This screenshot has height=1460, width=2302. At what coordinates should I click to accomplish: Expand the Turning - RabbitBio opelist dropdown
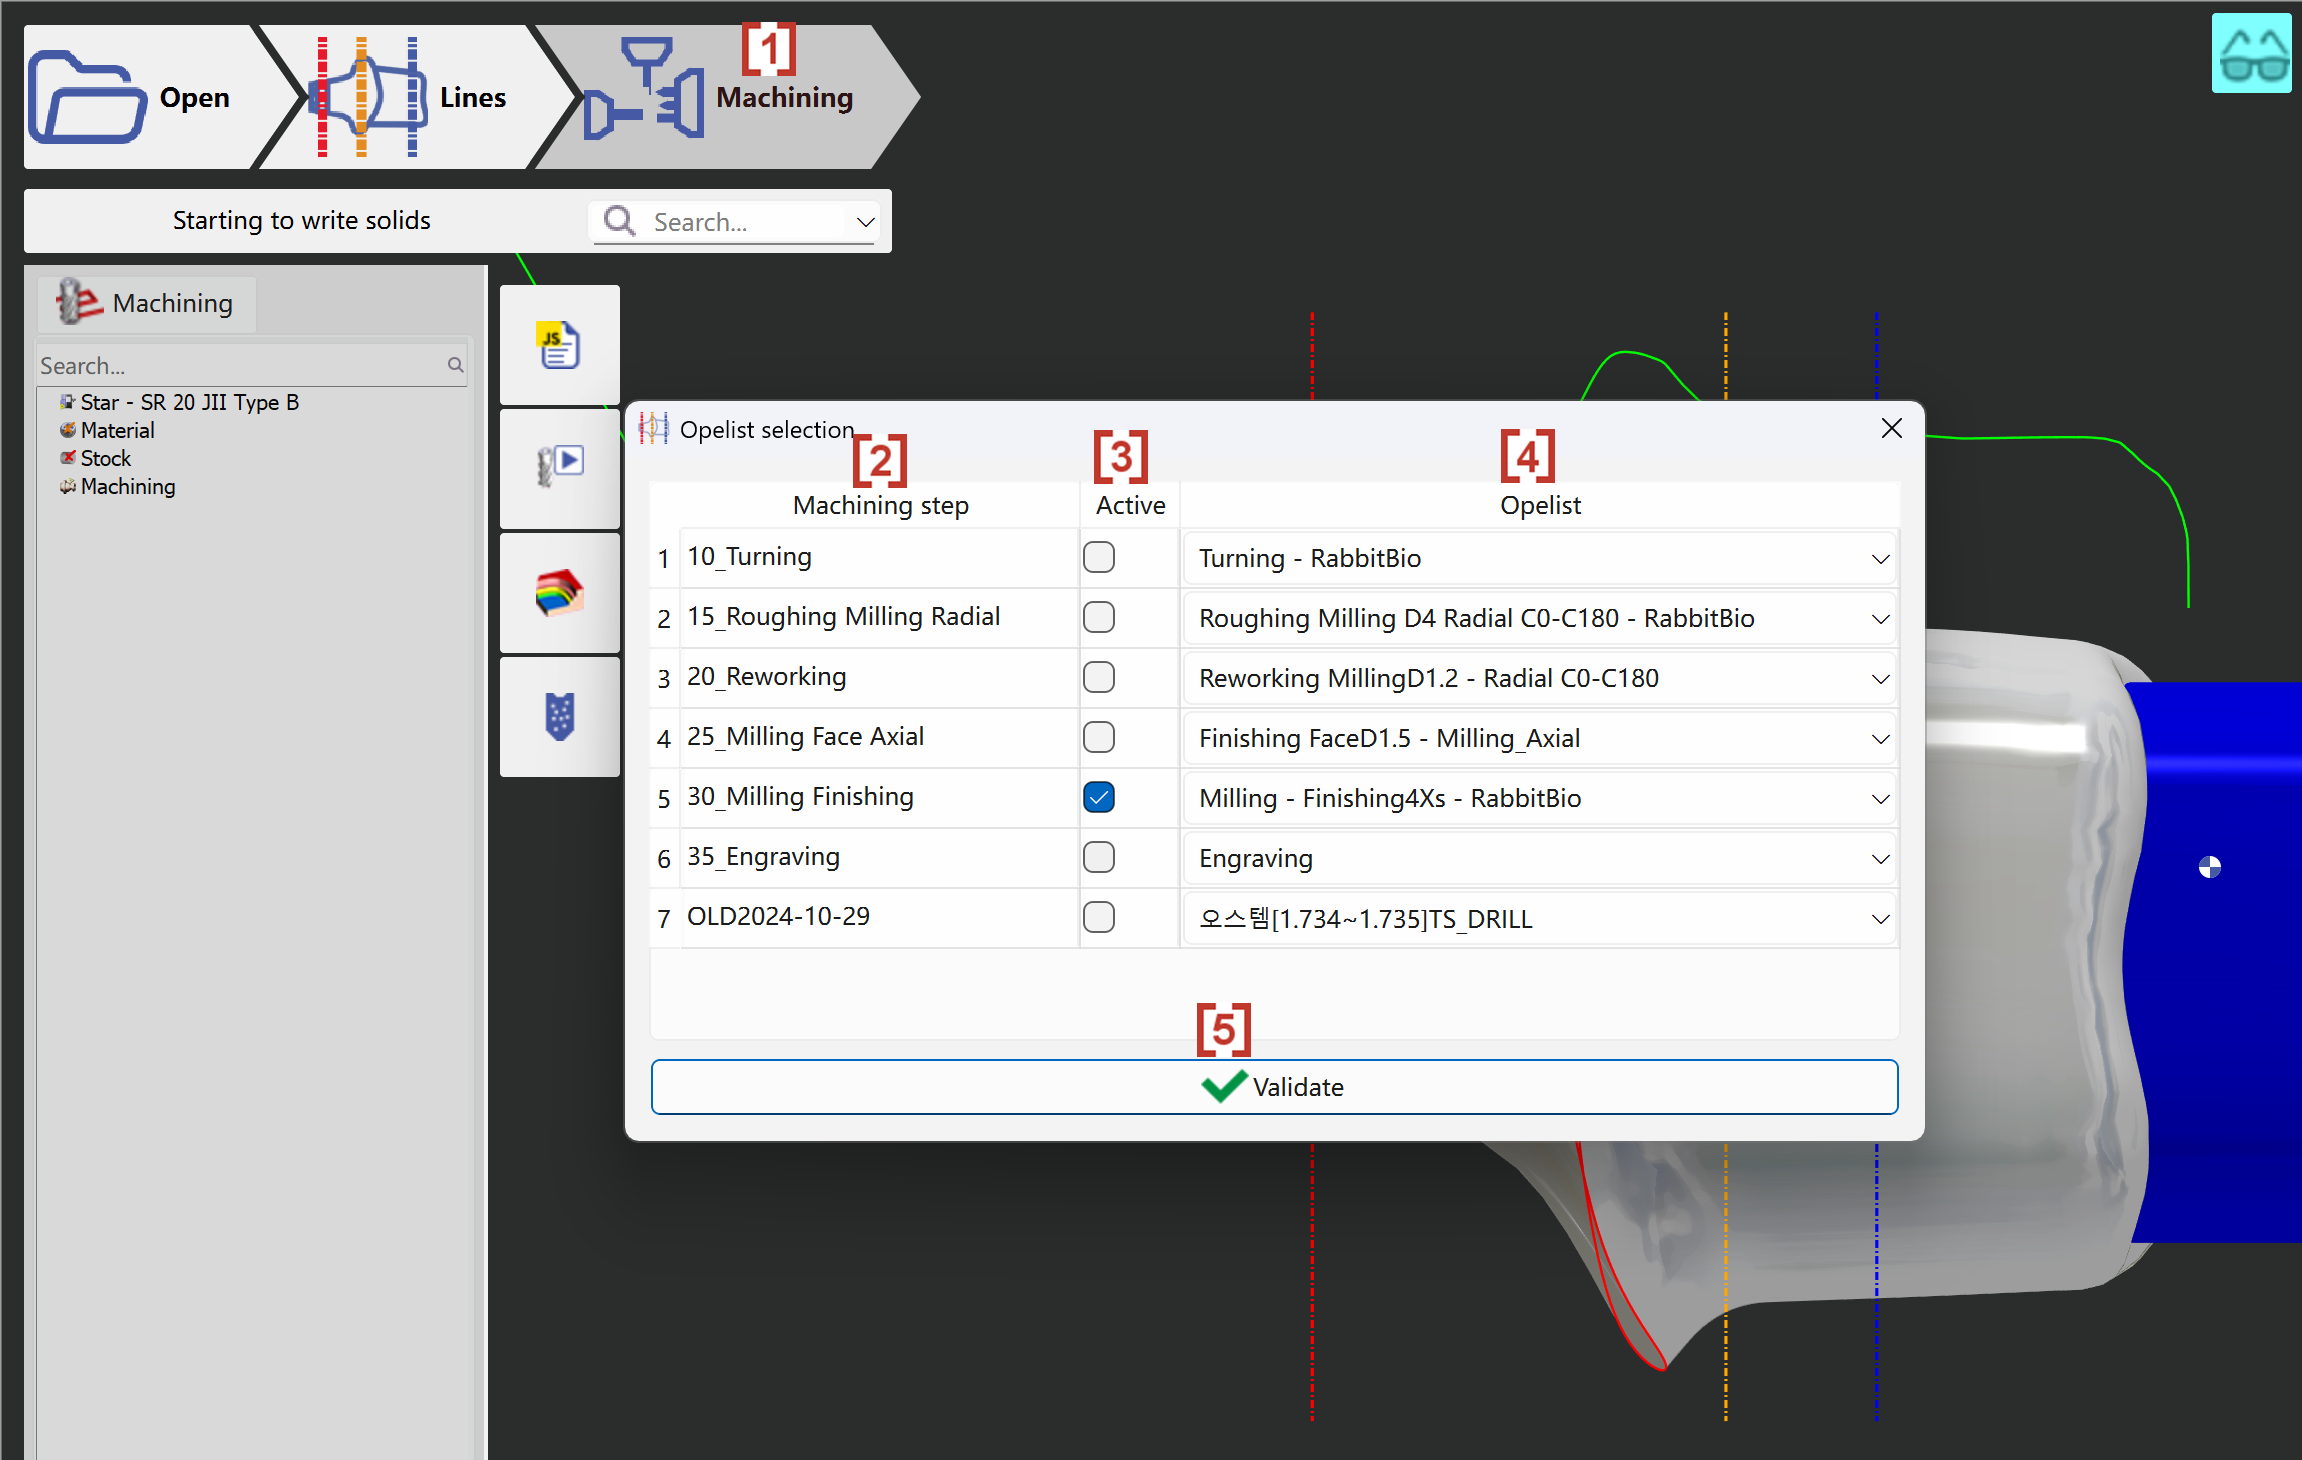tap(1879, 559)
